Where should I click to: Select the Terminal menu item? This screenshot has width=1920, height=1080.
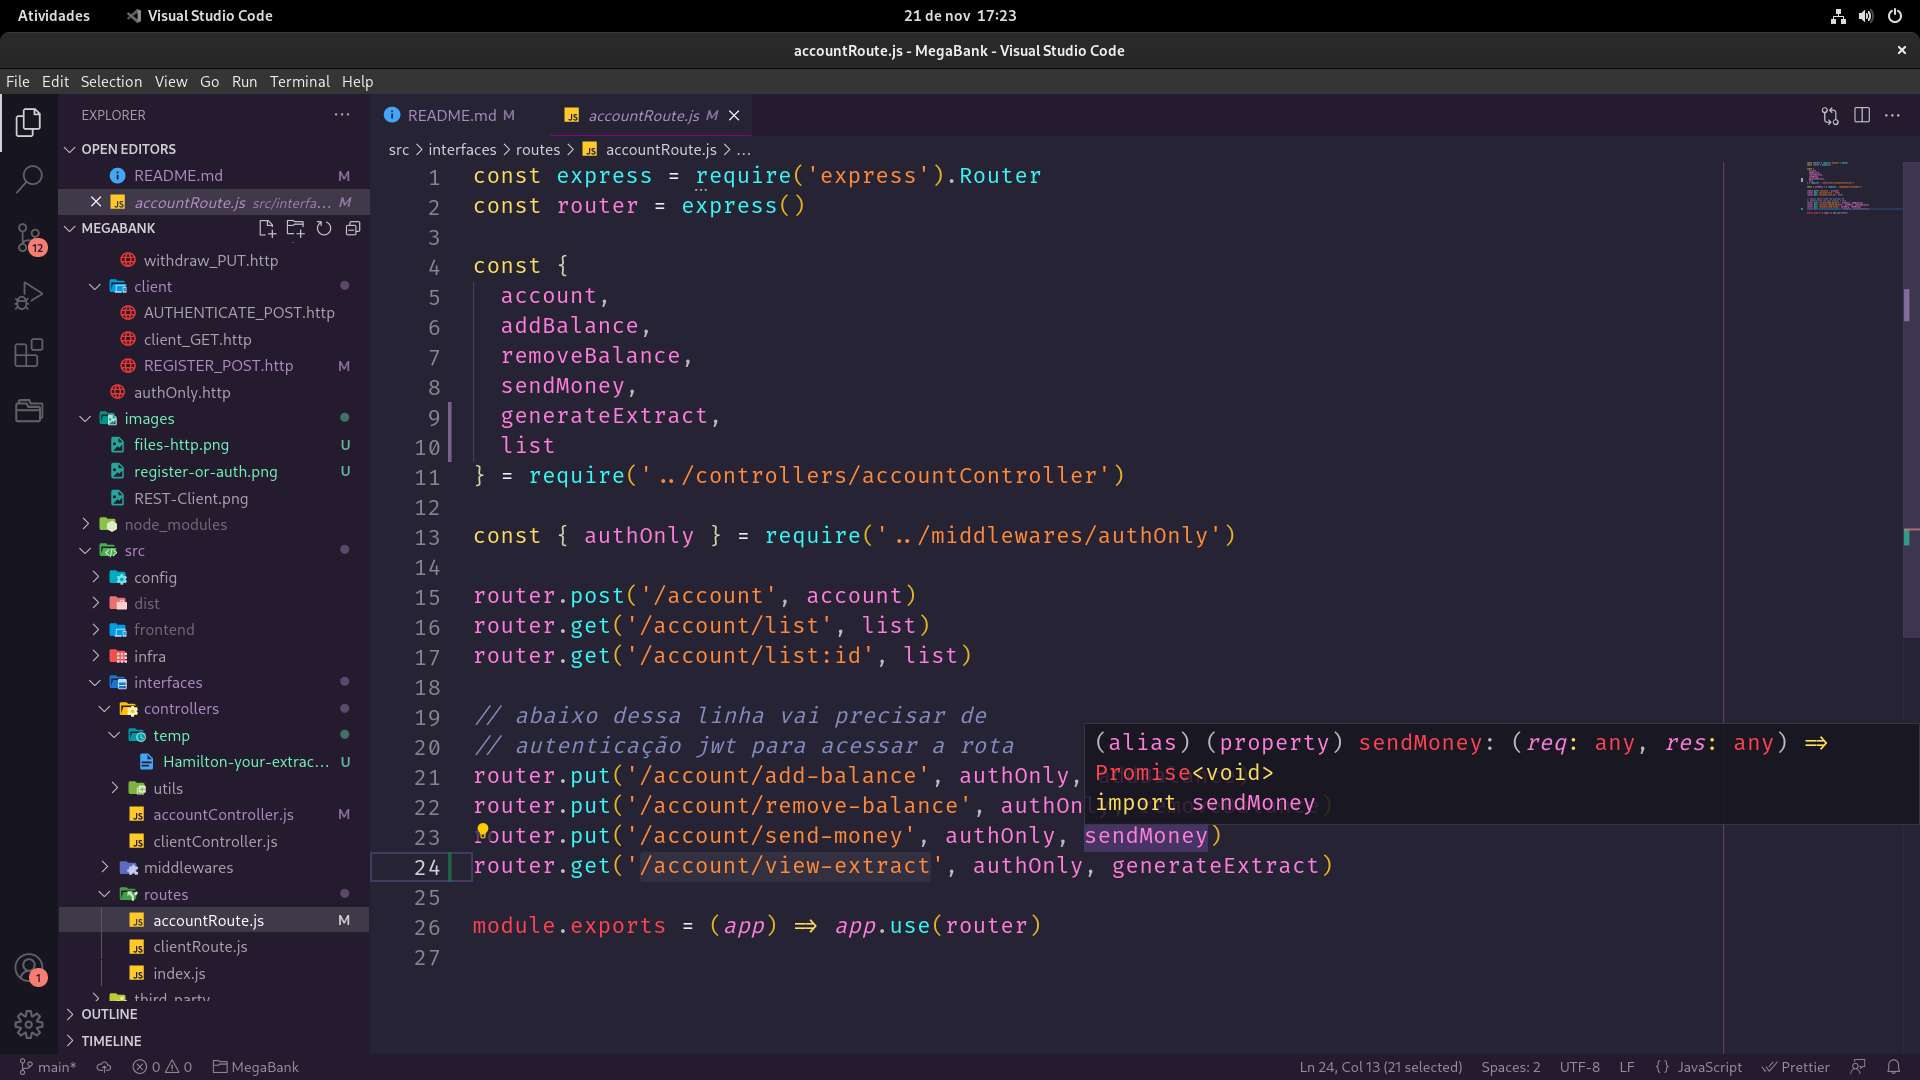(x=297, y=80)
